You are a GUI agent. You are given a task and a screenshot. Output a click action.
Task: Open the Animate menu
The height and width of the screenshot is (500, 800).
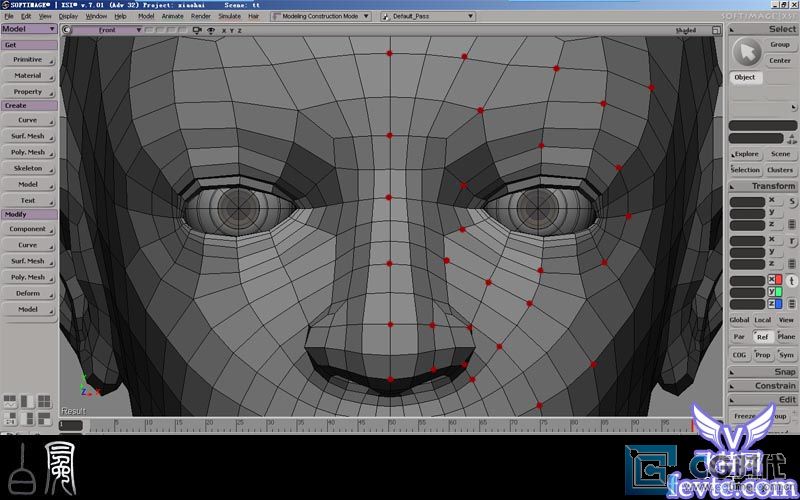pyautogui.click(x=173, y=17)
